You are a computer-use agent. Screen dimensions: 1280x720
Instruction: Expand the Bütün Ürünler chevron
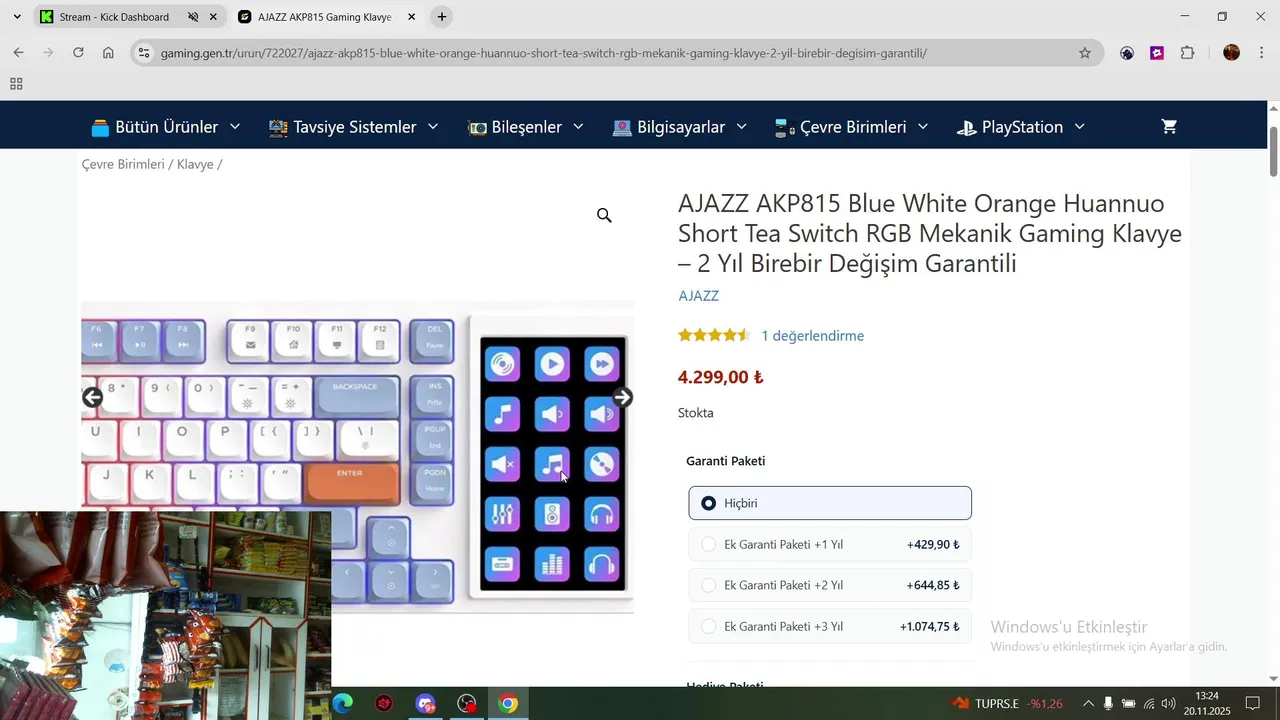235,127
